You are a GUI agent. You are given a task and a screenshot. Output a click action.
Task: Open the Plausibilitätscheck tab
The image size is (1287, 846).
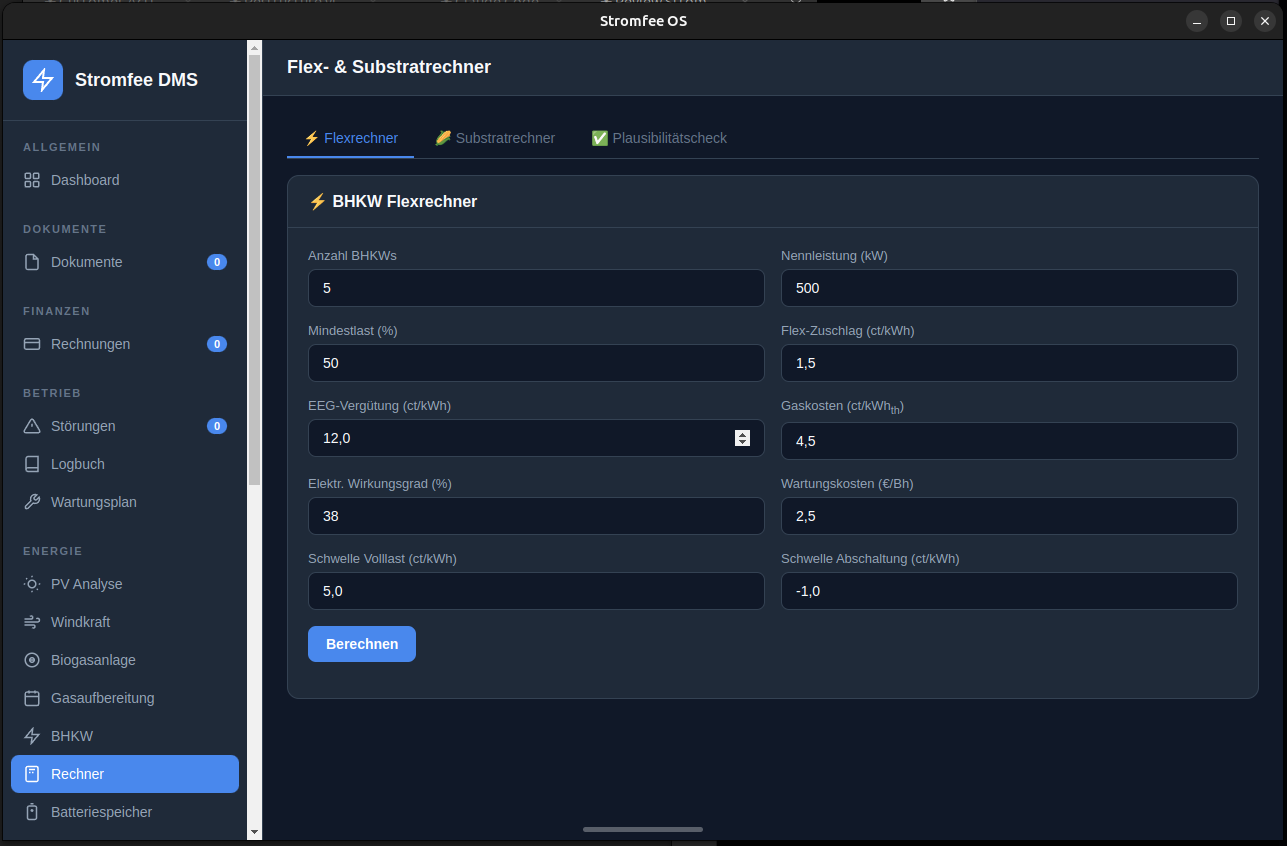tap(659, 138)
